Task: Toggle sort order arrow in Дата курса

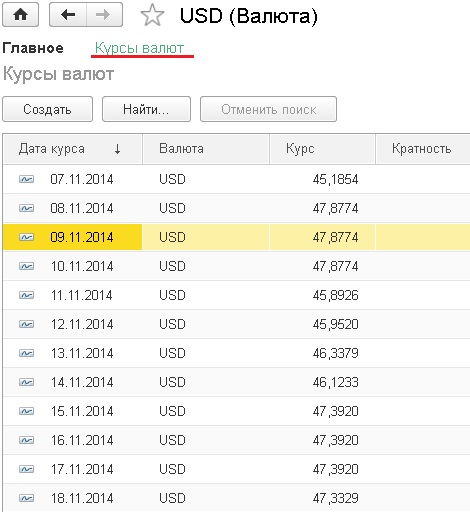Action: [117, 149]
